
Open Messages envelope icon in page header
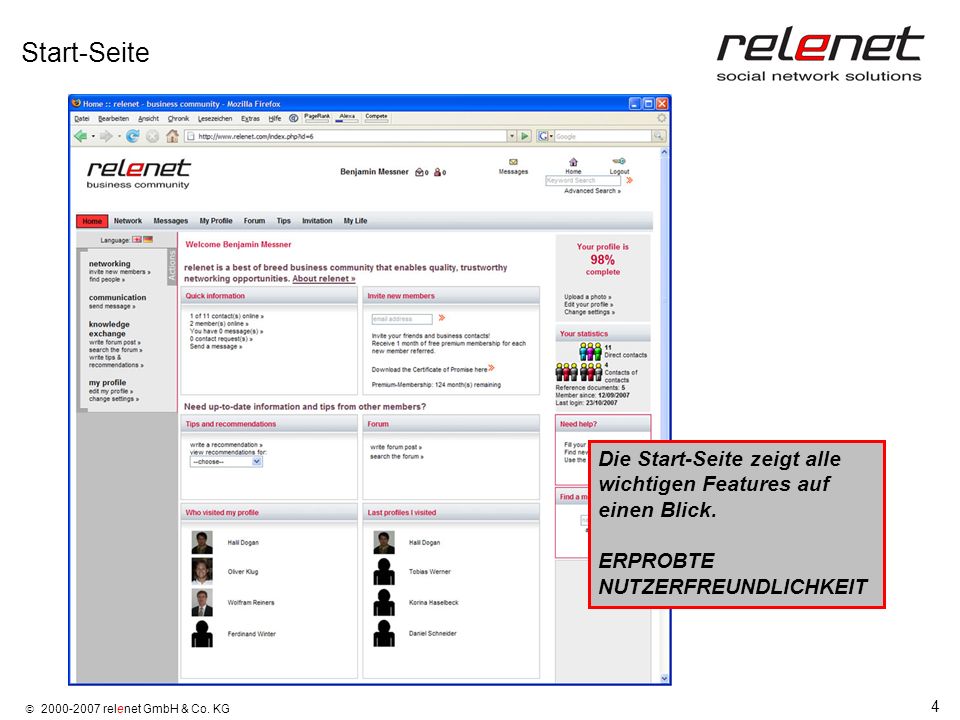(513, 162)
